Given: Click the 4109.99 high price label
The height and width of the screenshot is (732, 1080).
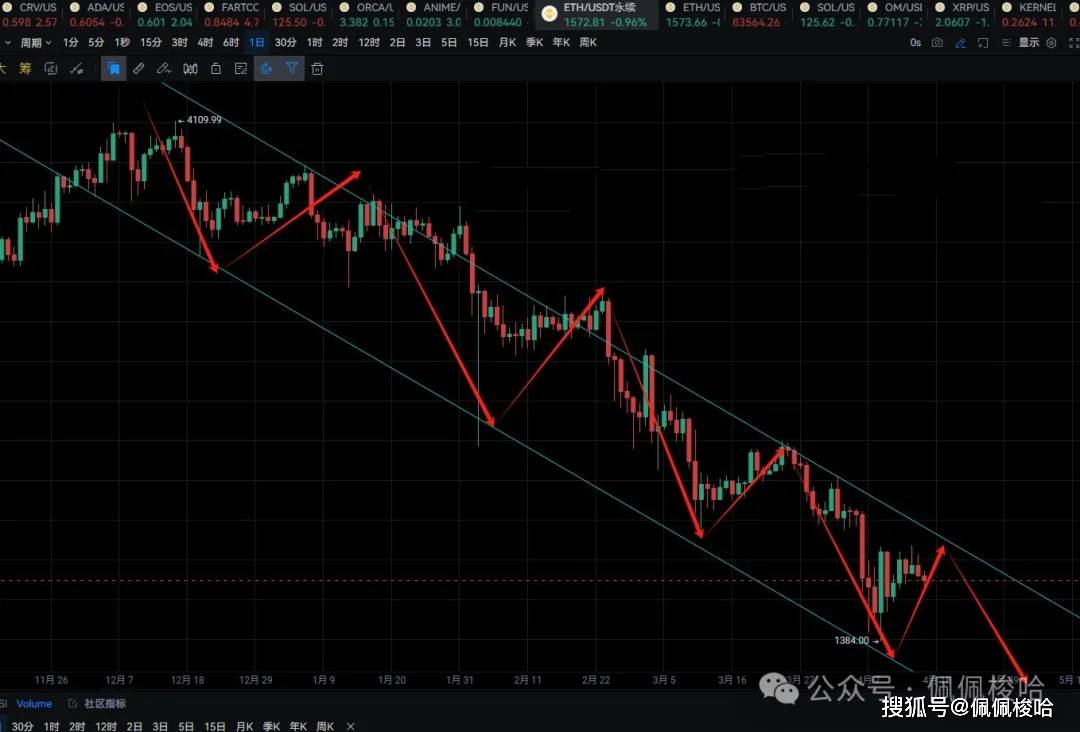Looking at the screenshot, I should 204,120.
